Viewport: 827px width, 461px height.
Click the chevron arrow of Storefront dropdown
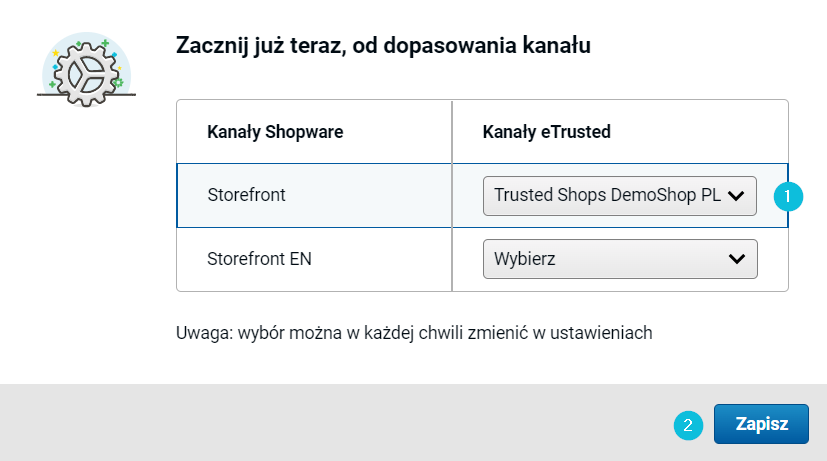pyautogui.click(x=736, y=196)
